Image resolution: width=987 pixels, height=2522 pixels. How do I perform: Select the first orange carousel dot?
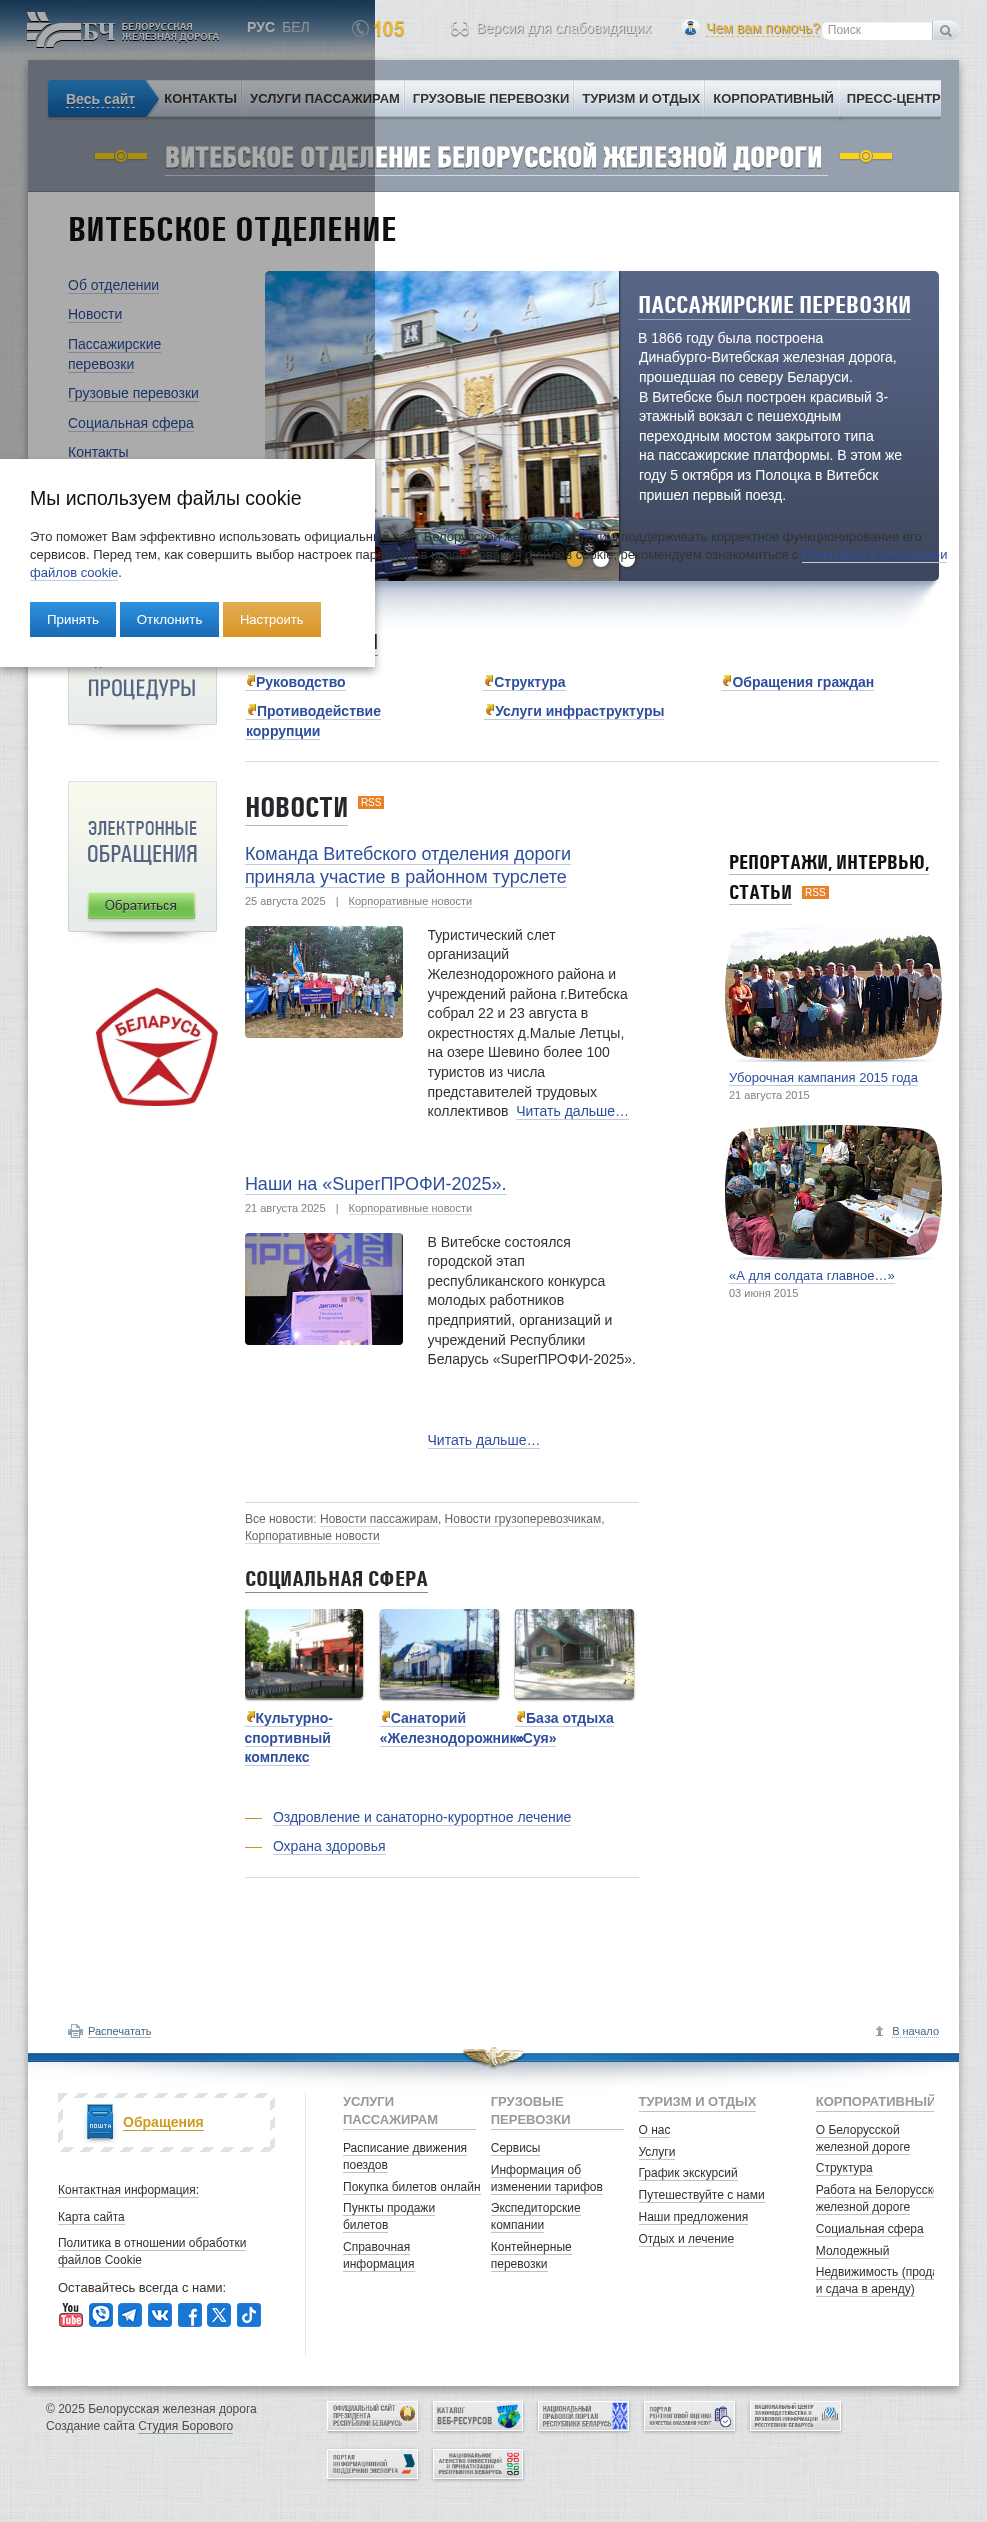tap(575, 559)
